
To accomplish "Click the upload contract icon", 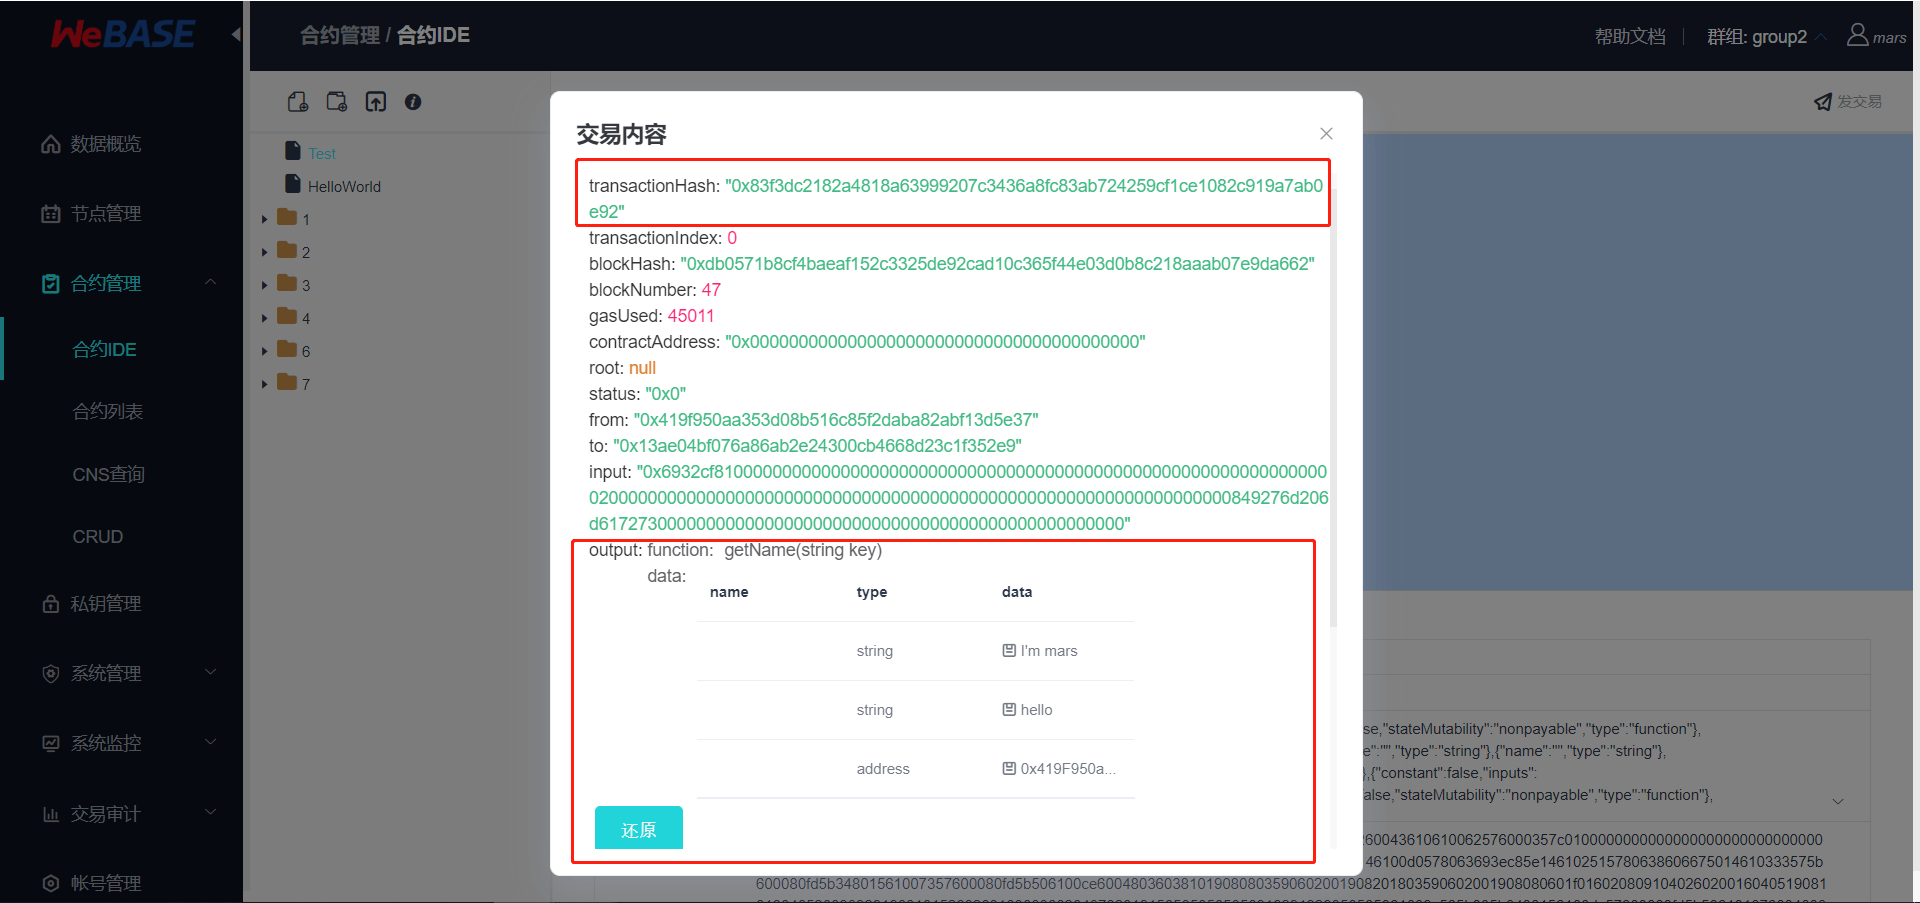I will [375, 101].
